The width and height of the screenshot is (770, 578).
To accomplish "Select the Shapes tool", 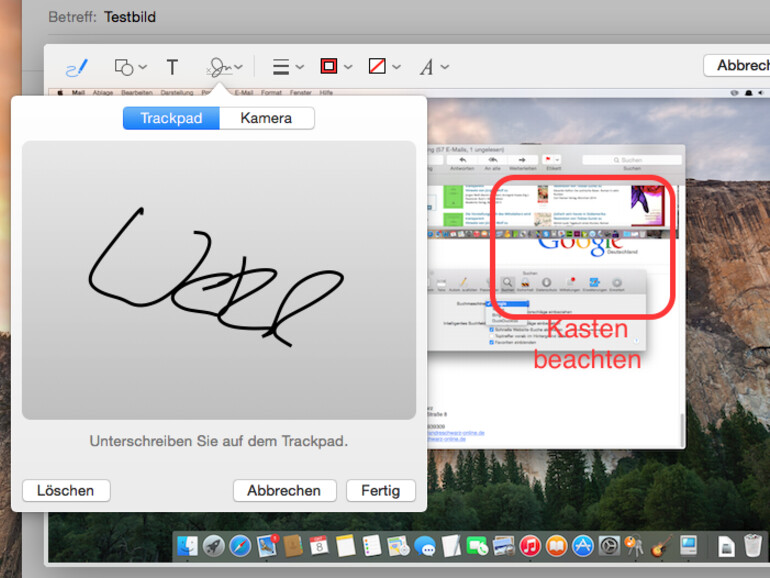I will pos(124,67).
